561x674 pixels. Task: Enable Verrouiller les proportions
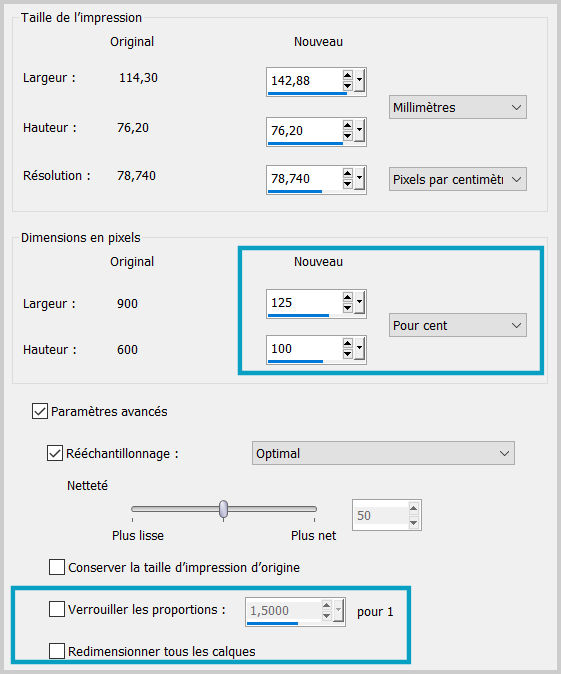[57, 609]
